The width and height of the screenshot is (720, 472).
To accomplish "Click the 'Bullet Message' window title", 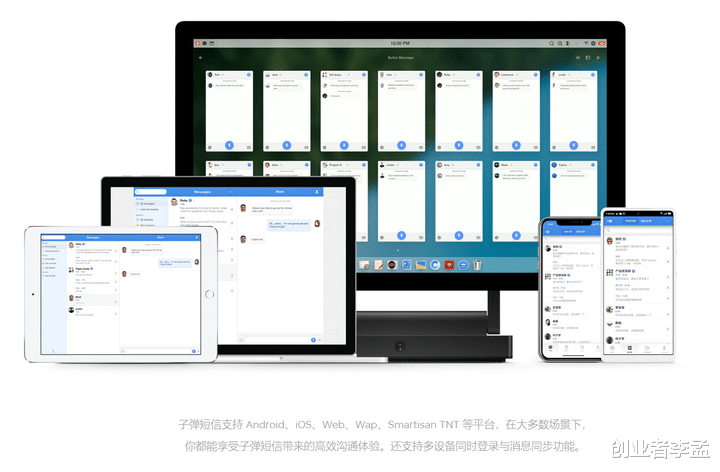I will (401, 58).
